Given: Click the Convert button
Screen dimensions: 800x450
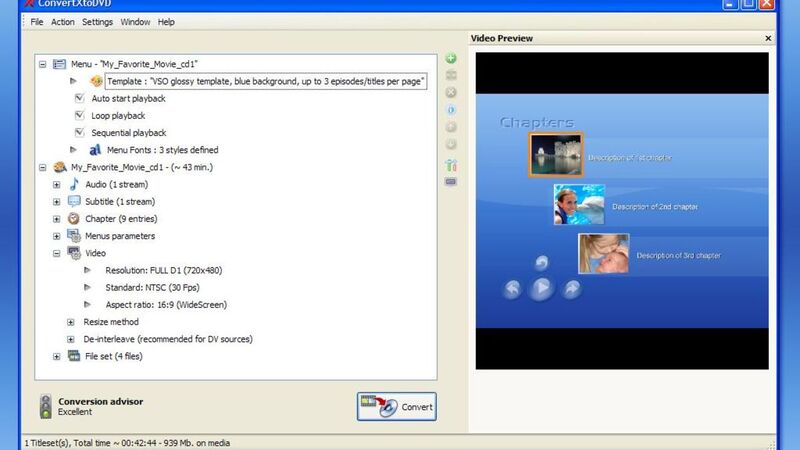Looking at the screenshot, I should 396,407.
